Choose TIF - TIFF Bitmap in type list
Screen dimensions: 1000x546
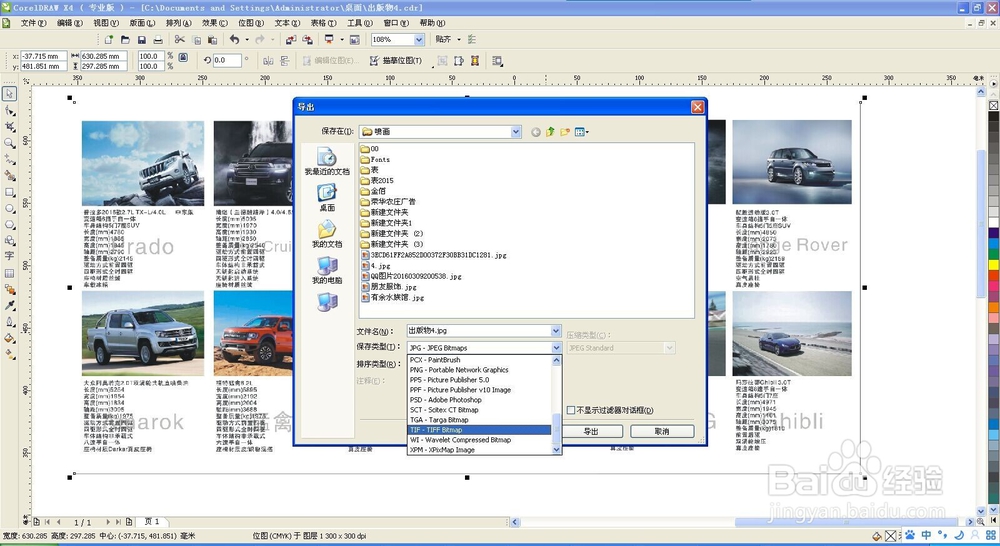point(479,430)
